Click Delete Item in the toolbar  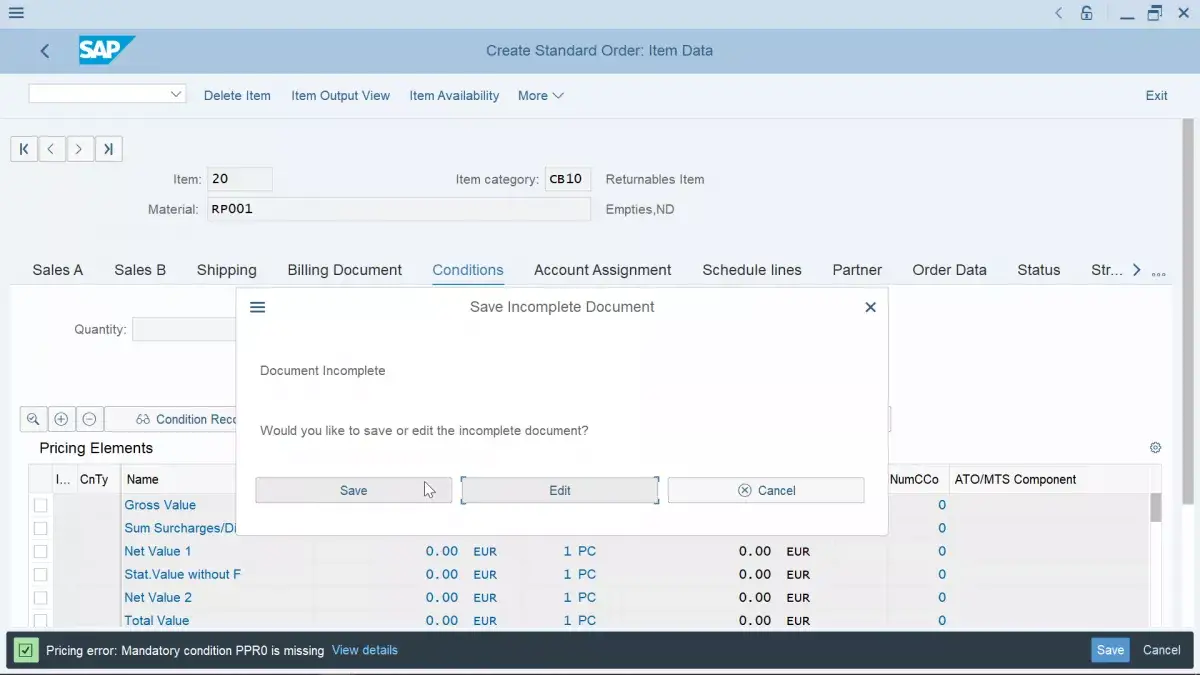pos(237,96)
